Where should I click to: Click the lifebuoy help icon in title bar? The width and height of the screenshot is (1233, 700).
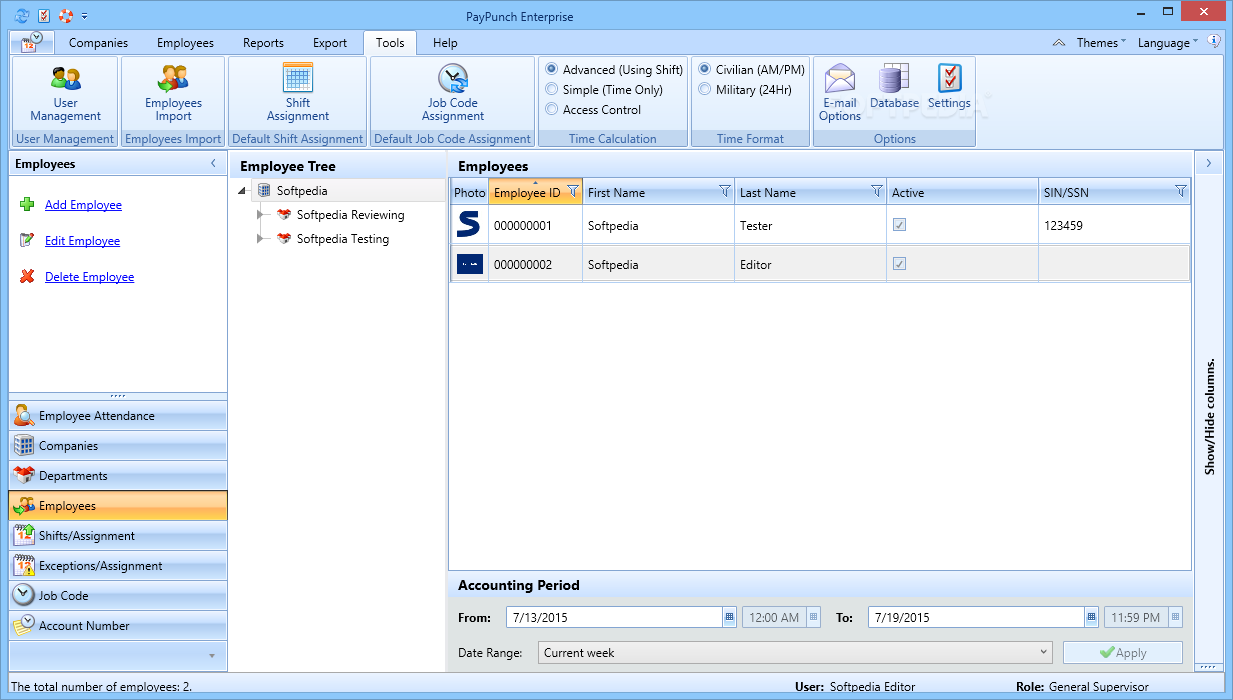[66, 15]
